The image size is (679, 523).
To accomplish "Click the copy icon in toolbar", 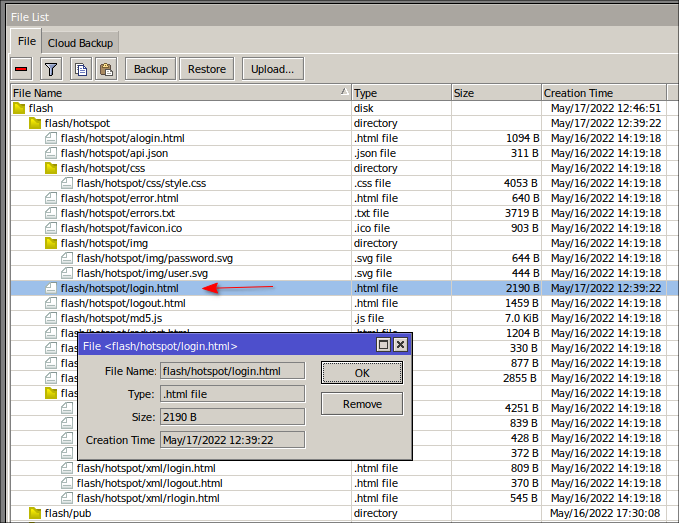I will pos(80,69).
